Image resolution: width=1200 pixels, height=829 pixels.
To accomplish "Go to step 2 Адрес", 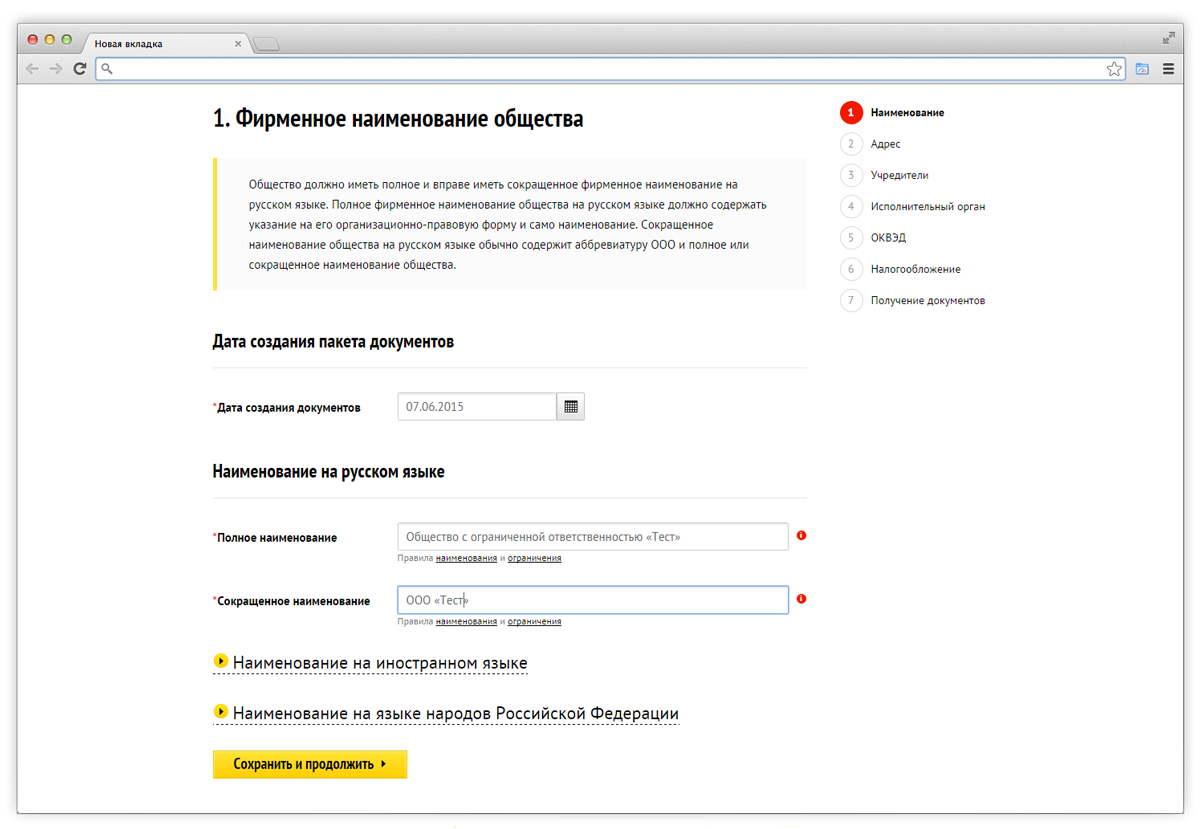I will pos(870,144).
